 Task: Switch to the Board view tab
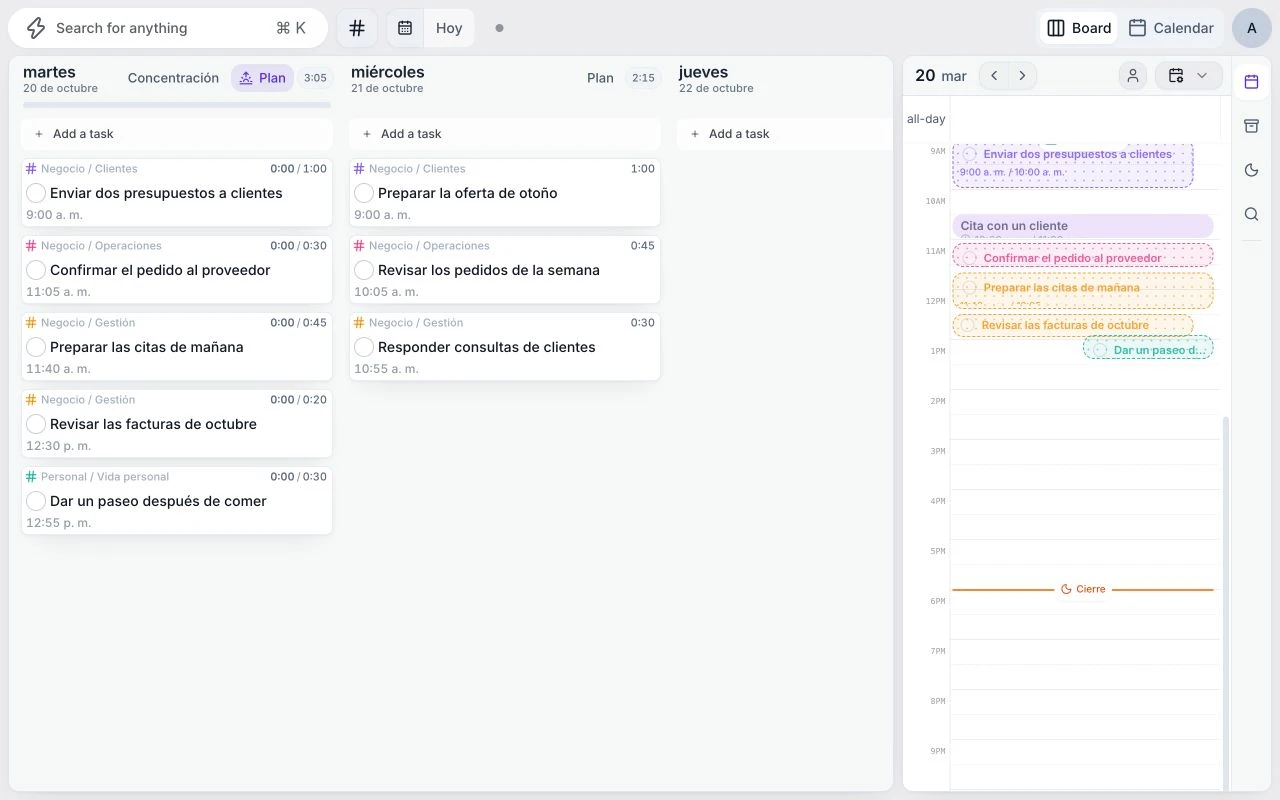pyautogui.click(x=1079, y=28)
